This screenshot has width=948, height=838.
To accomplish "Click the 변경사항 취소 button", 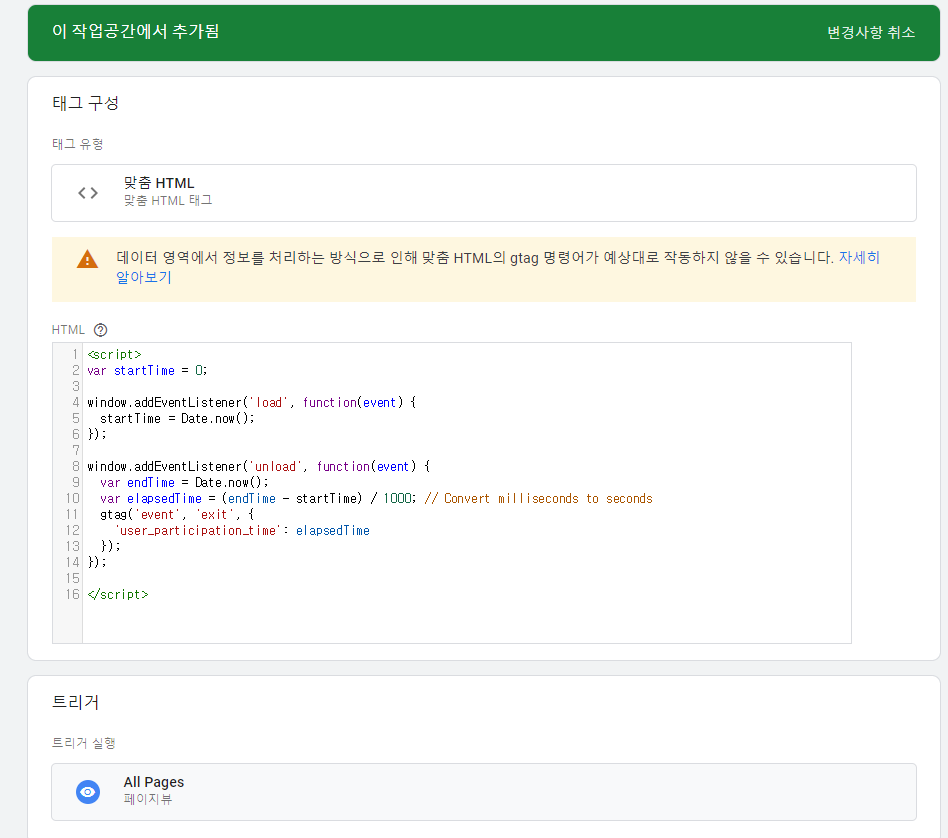I will coord(871,32).
